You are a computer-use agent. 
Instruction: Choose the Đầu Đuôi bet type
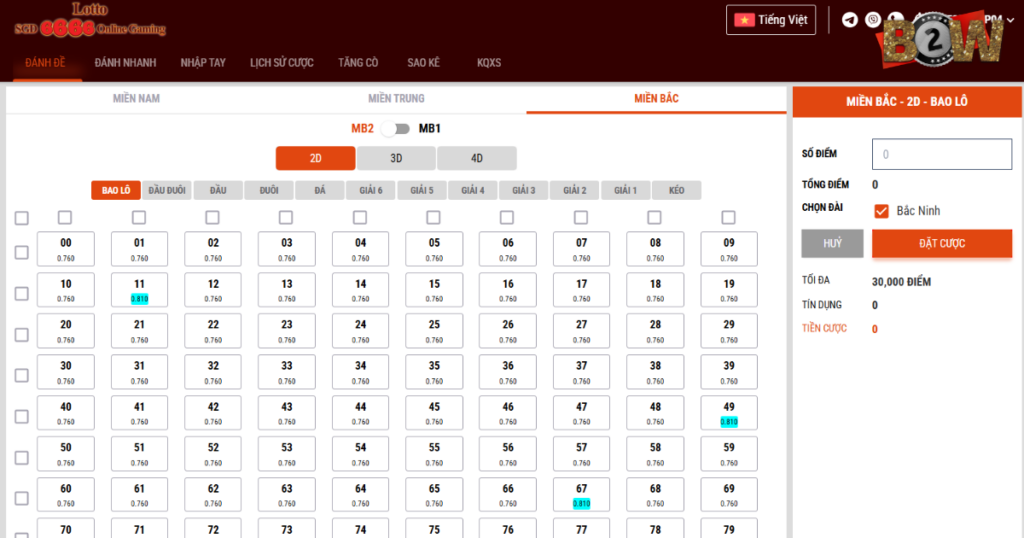[166, 190]
